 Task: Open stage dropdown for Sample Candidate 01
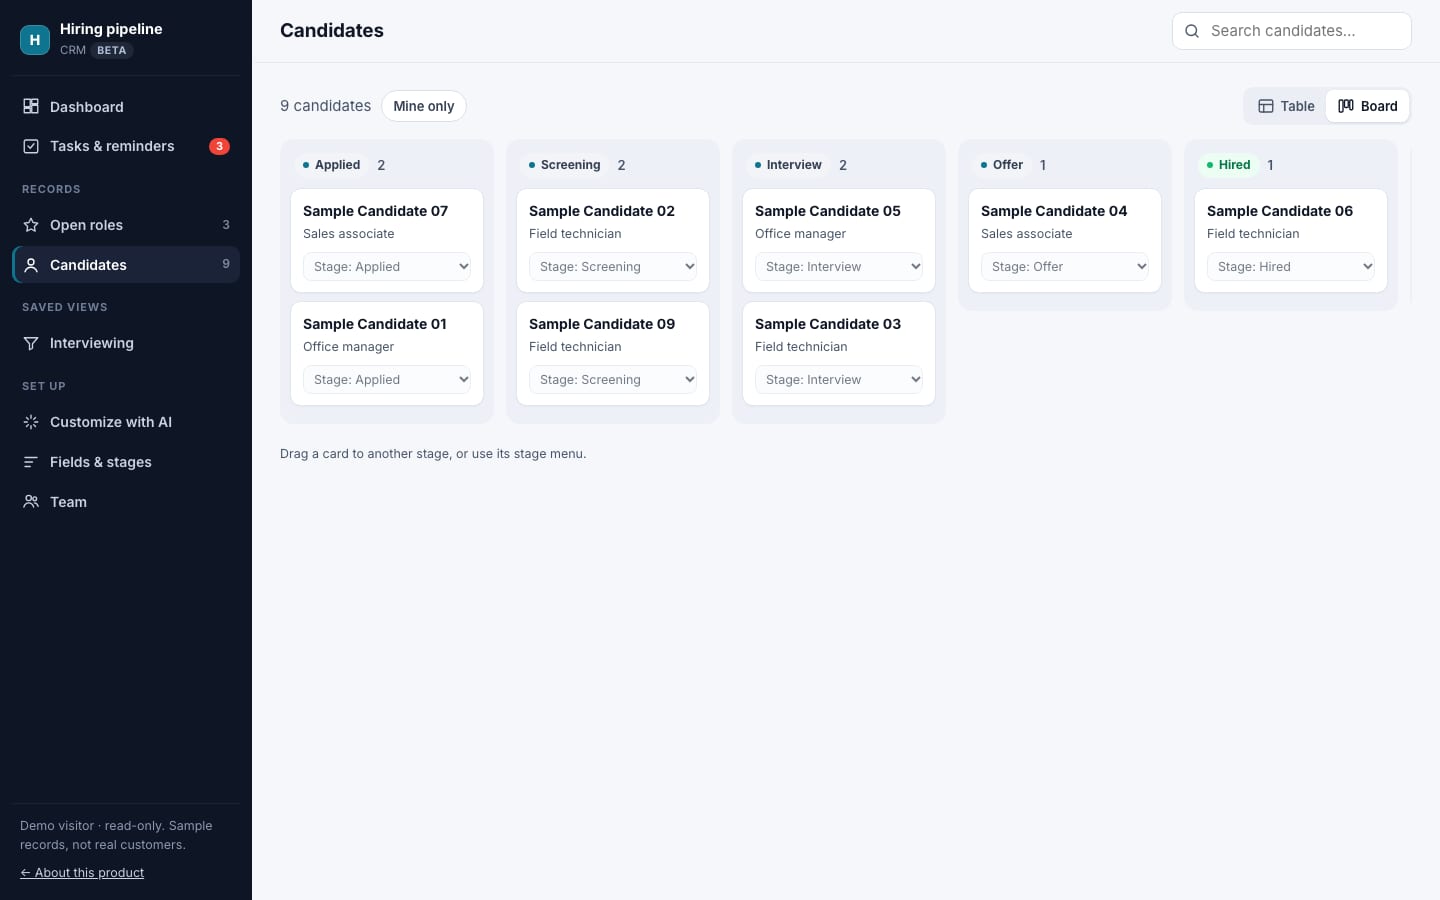pyautogui.click(x=387, y=380)
